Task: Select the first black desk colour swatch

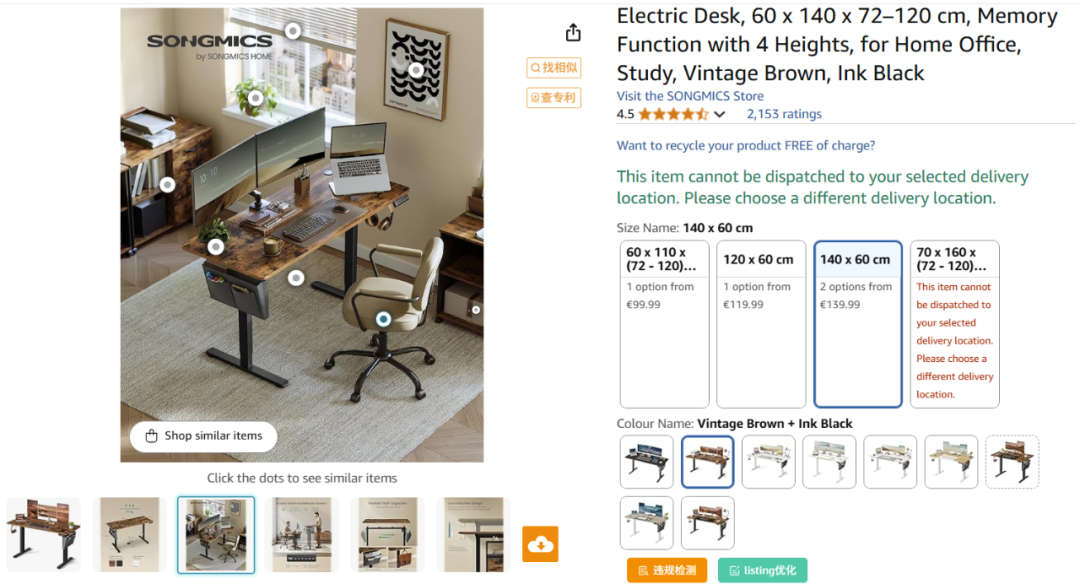Action: 646,461
